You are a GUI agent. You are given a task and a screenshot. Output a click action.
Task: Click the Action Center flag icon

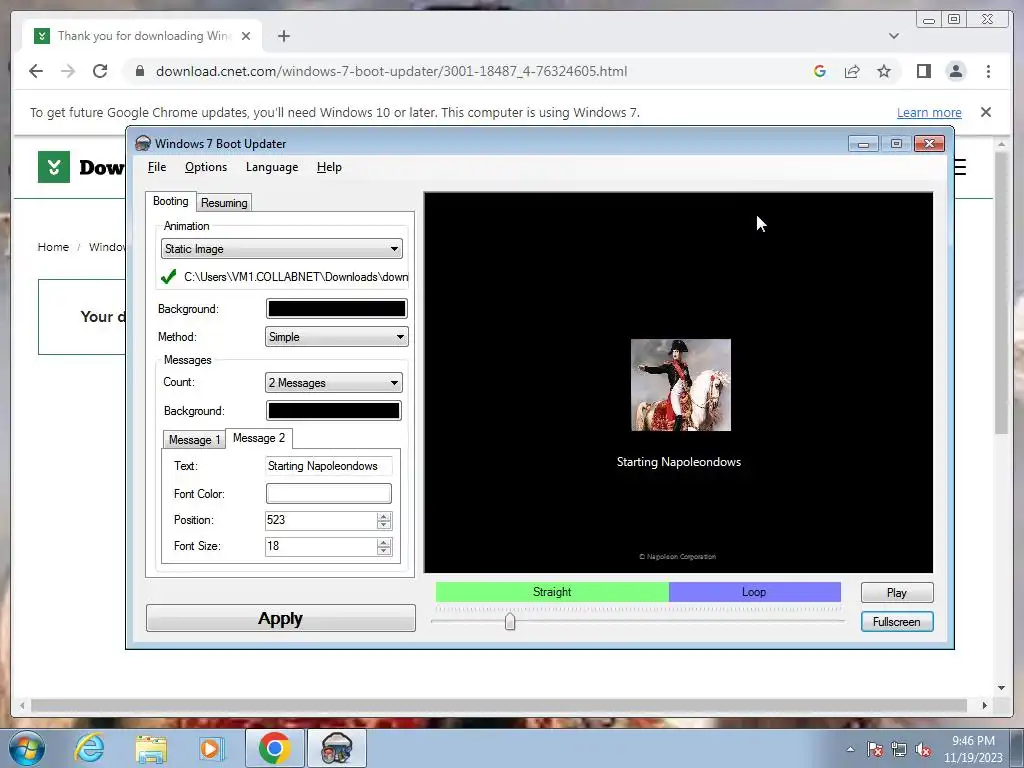(874, 749)
